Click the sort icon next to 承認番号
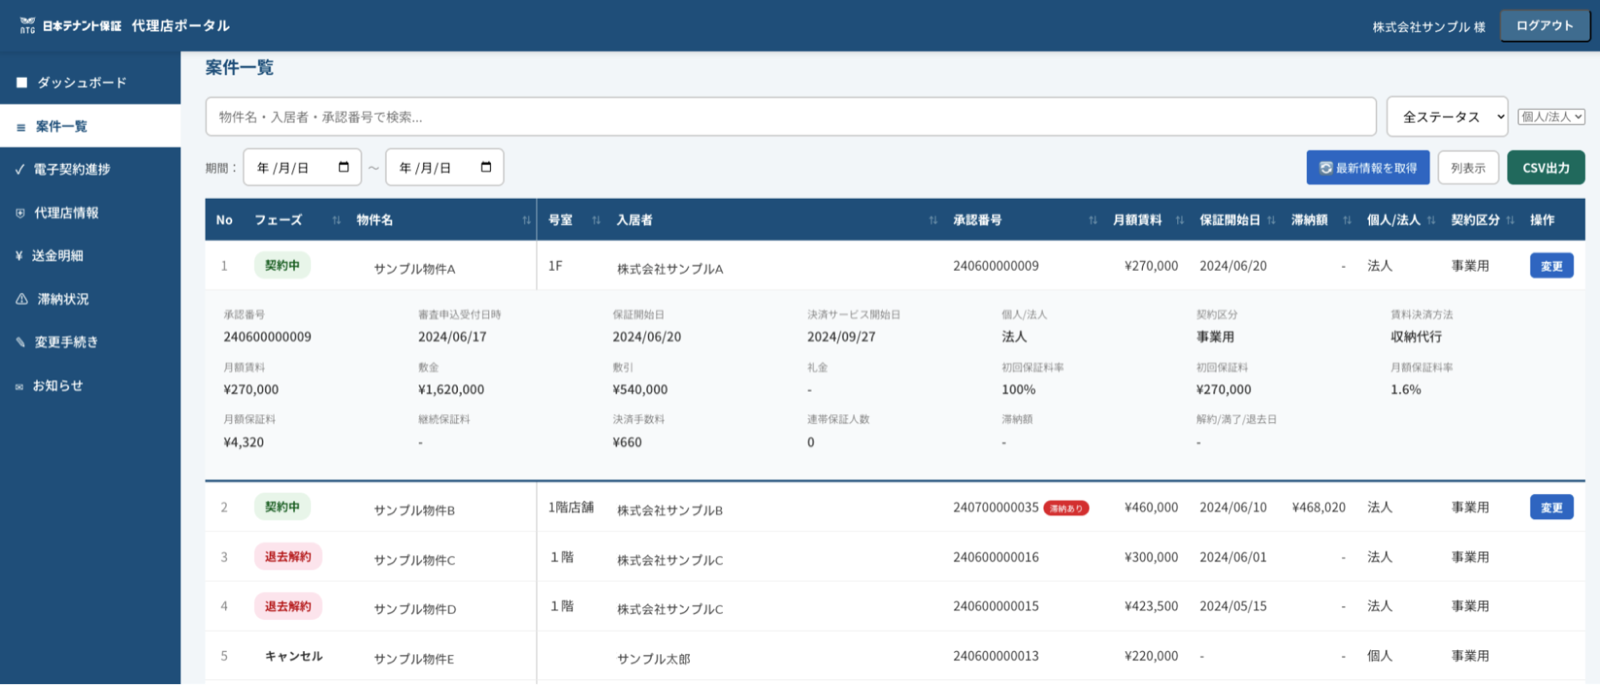The height and width of the screenshot is (685, 1600). [1092, 220]
